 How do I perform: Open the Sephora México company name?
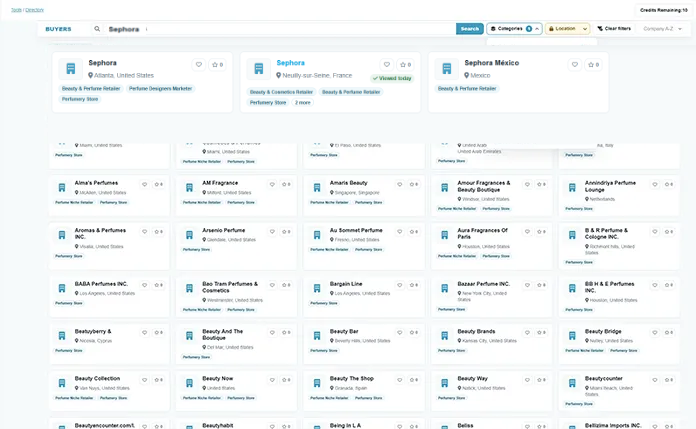(x=491, y=63)
